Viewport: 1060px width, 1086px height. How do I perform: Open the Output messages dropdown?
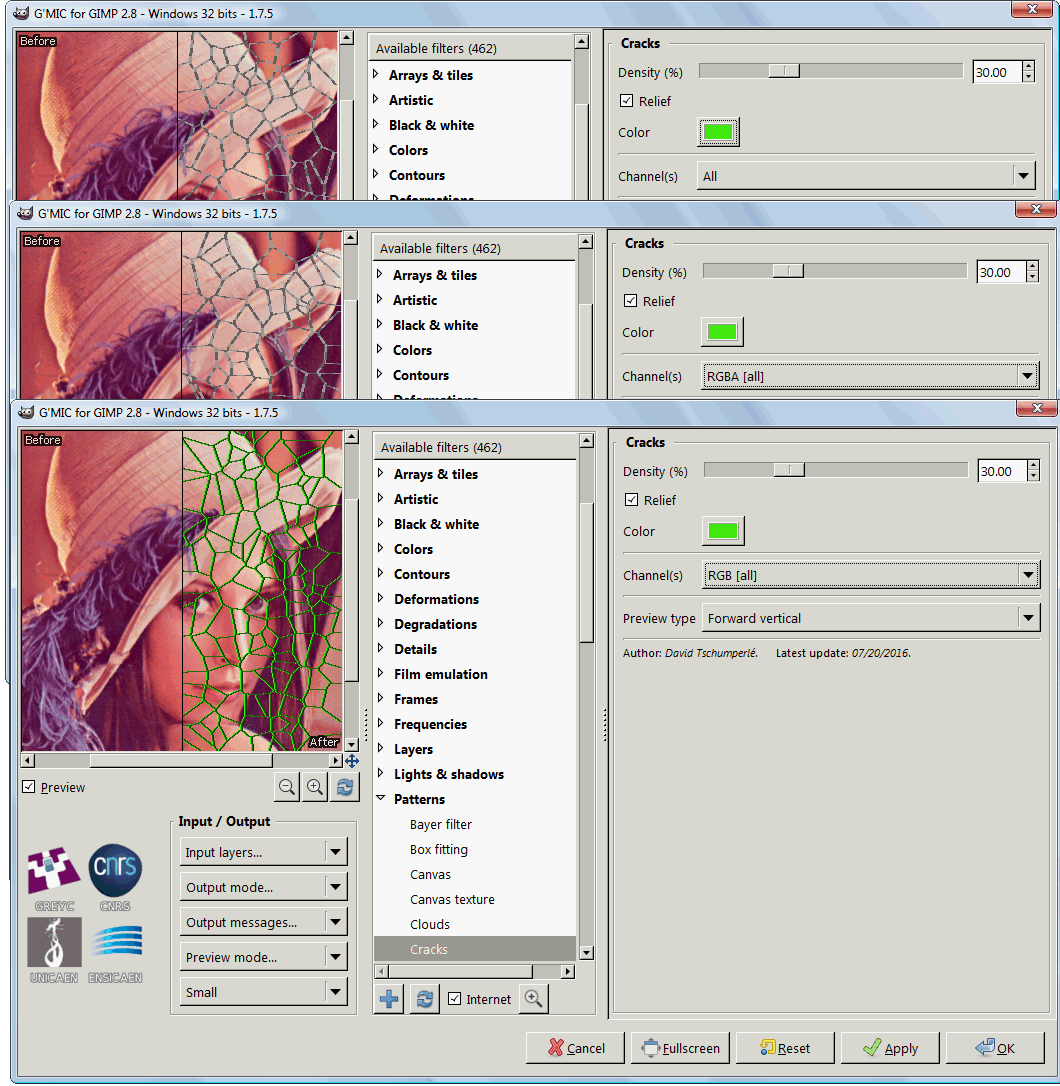point(263,922)
